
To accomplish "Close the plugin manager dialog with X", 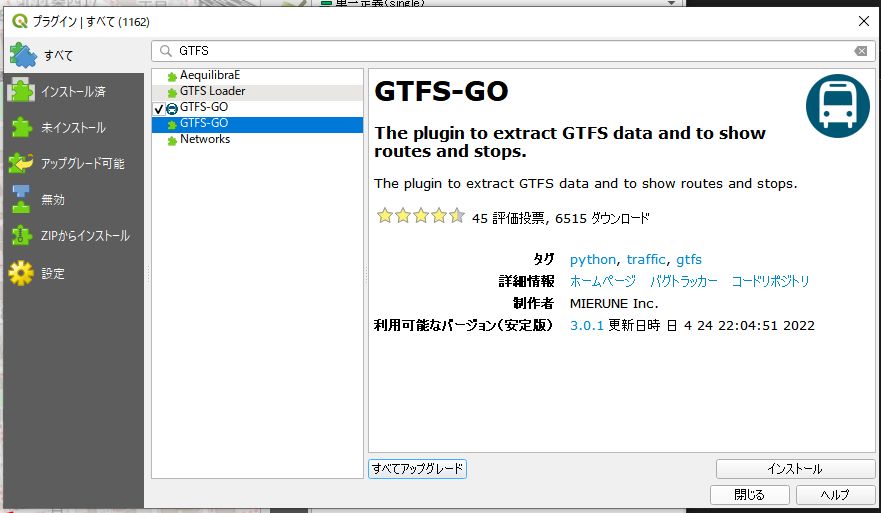I will click(864, 21).
